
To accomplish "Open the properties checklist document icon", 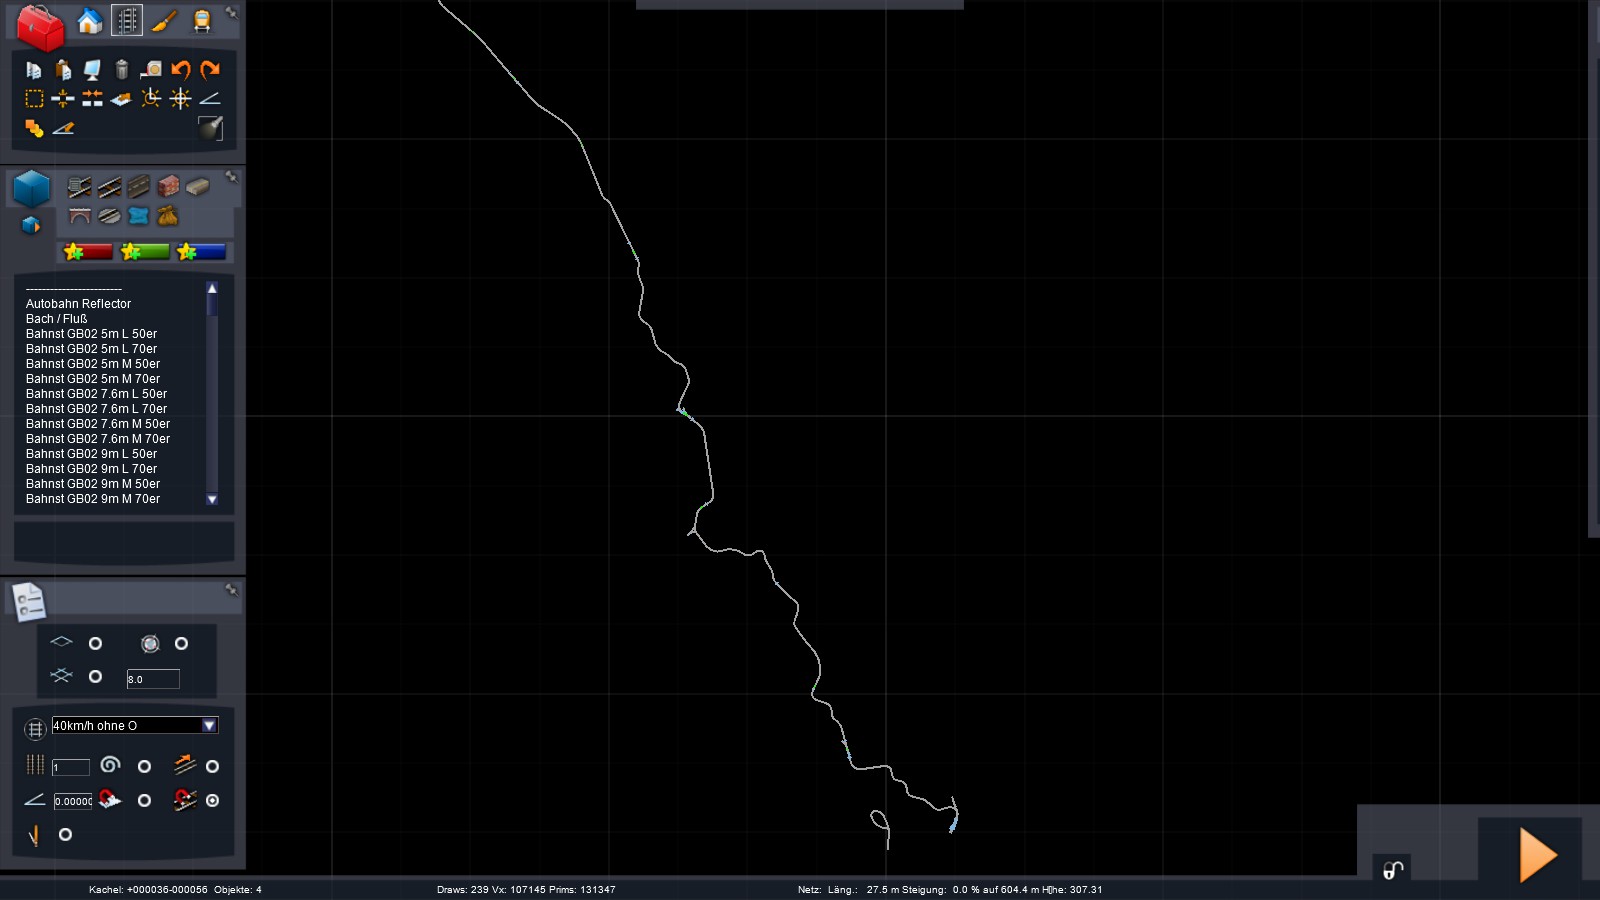I will pos(28,601).
